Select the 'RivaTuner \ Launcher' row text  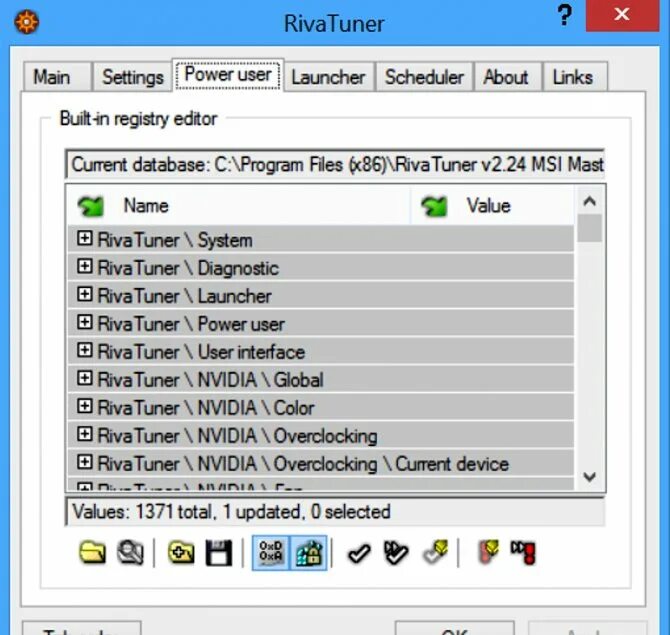click(x=185, y=296)
